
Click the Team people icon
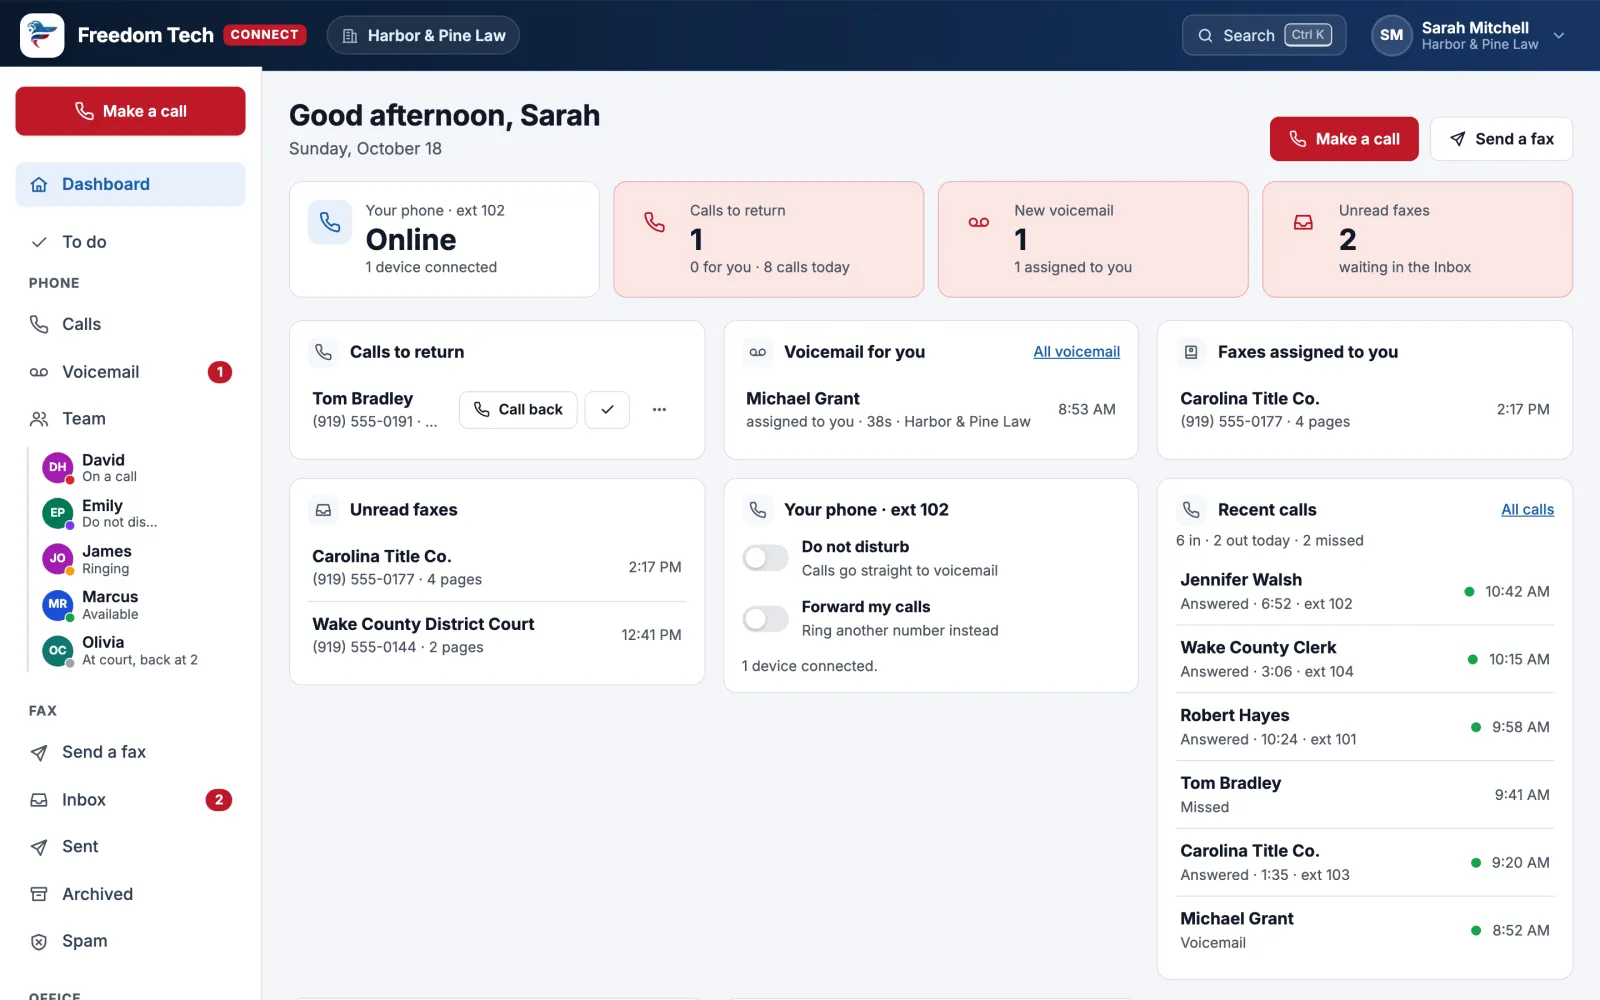coord(39,419)
